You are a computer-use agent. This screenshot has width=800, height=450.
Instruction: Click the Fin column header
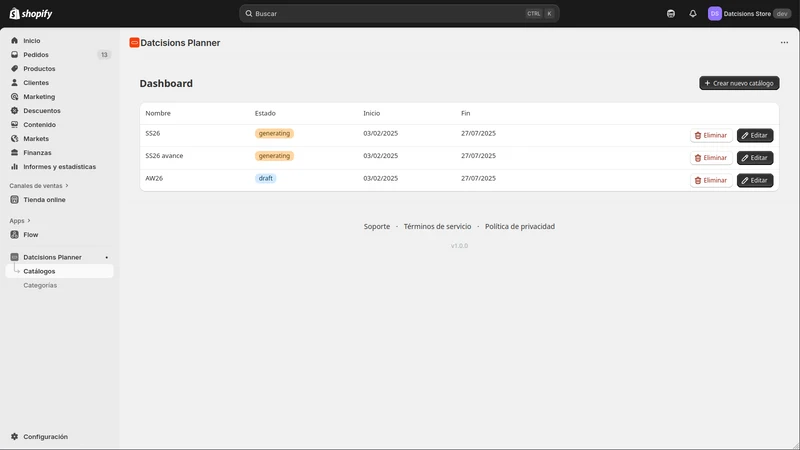click(x=466, y=113)
